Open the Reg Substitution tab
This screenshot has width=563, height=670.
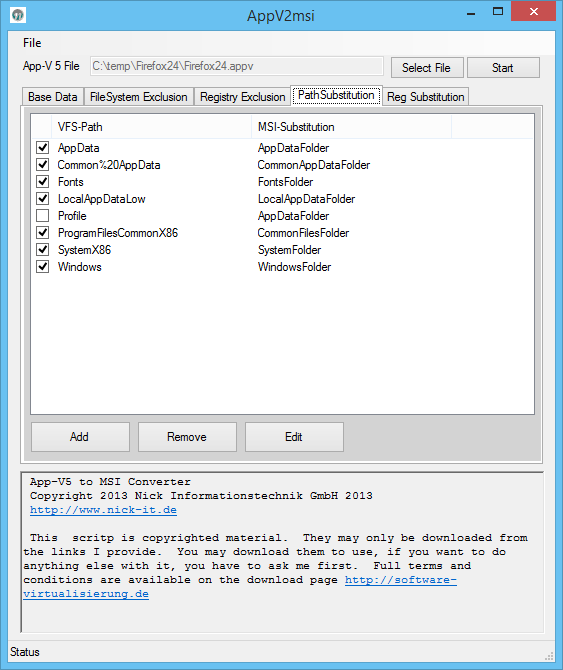[x=425, y=97]
